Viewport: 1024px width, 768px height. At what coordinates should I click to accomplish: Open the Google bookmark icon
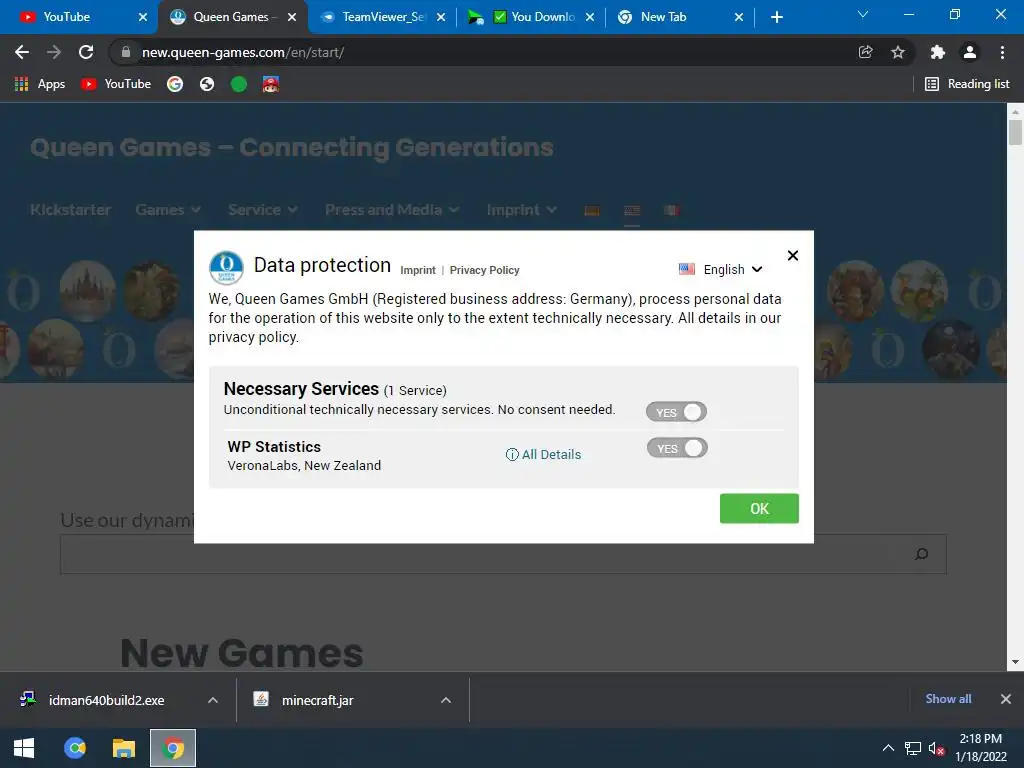pyautogui.click(x=174, y=84)
